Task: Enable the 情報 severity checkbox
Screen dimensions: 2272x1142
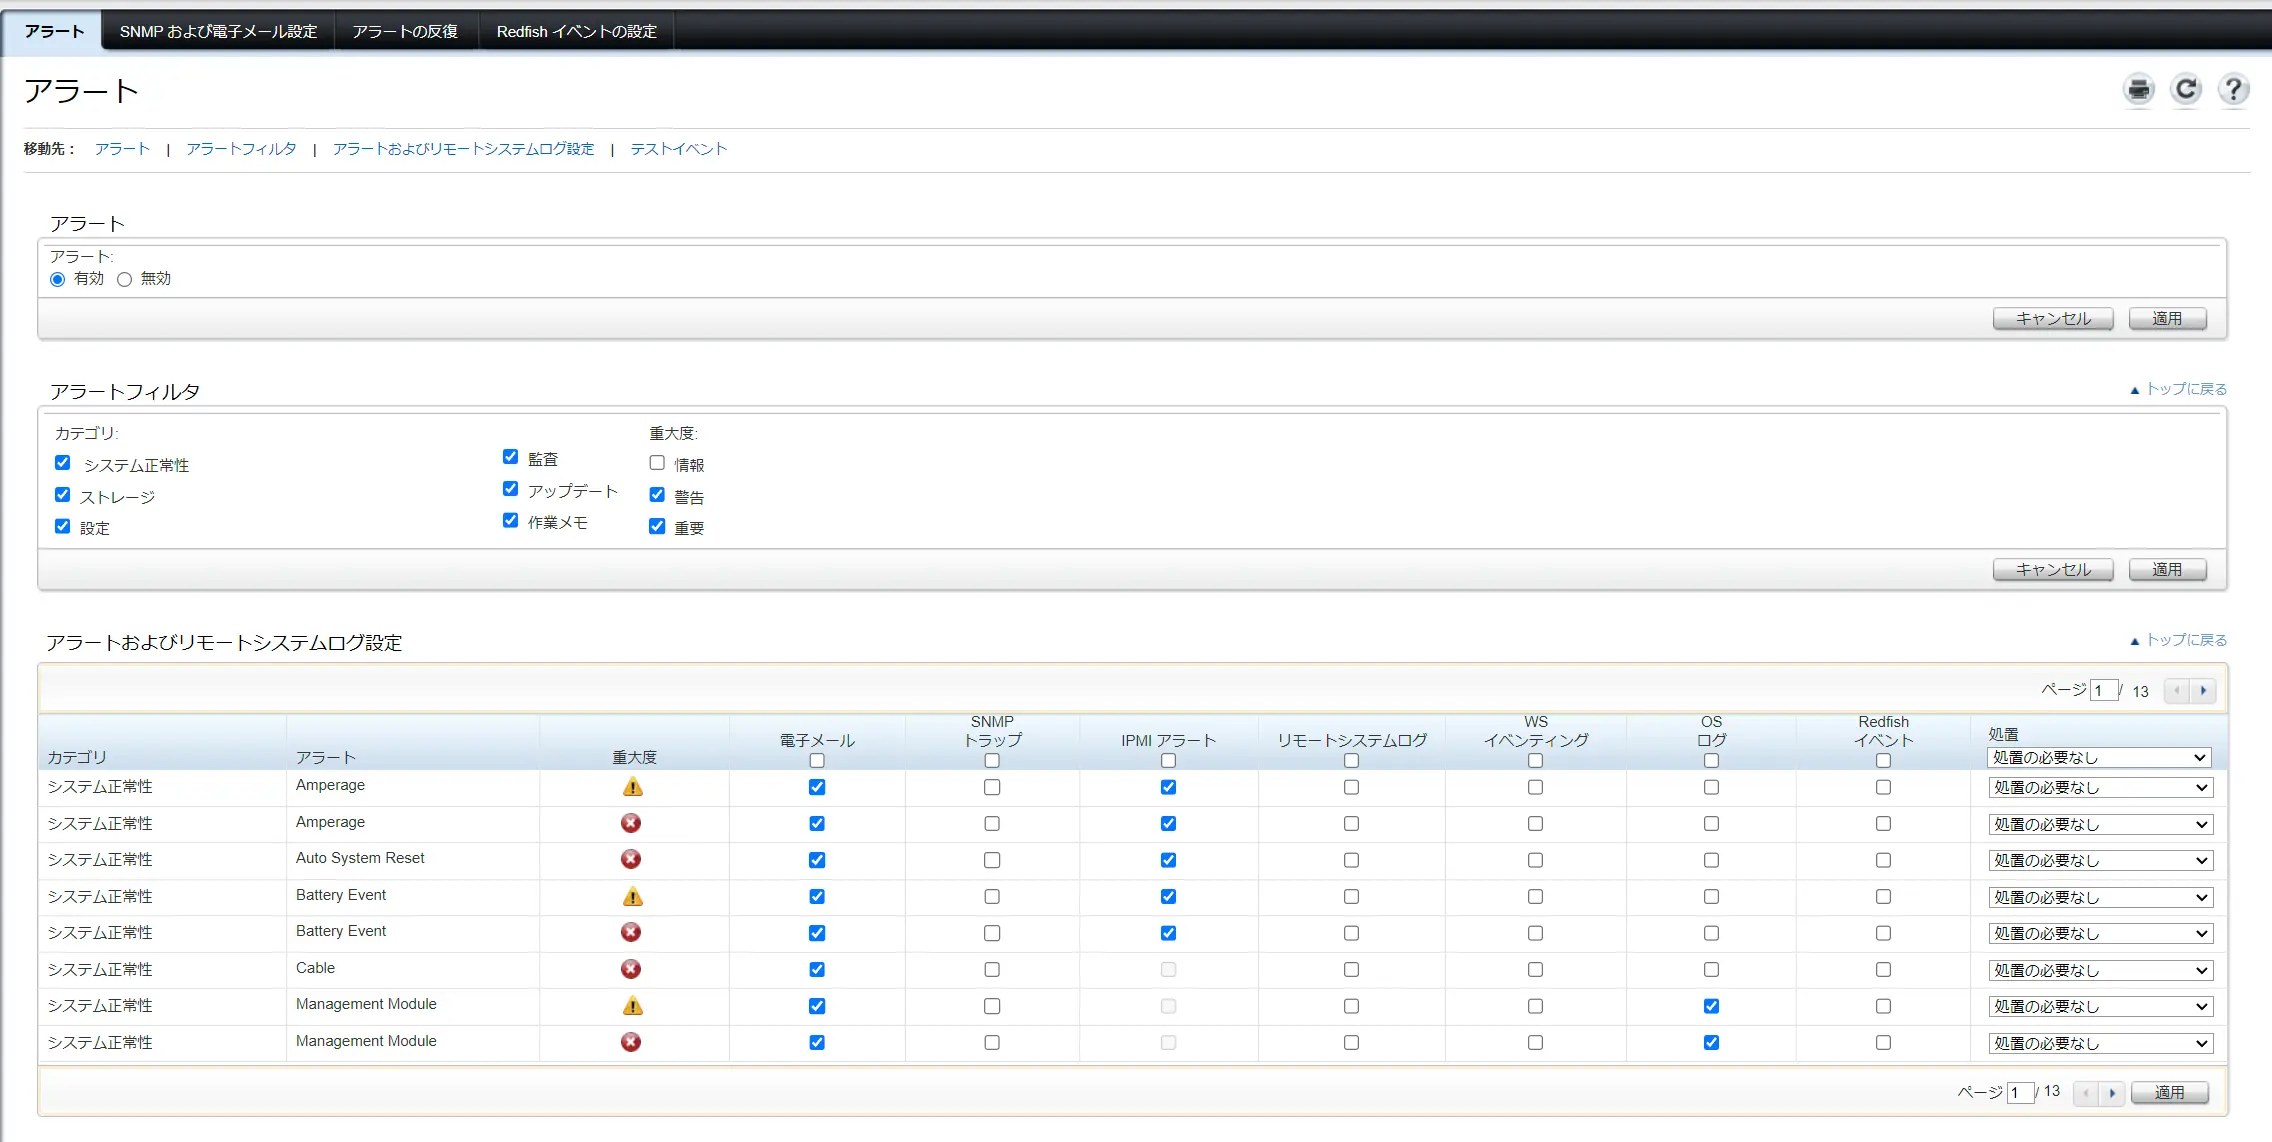Action: click(x=657, y=463)
